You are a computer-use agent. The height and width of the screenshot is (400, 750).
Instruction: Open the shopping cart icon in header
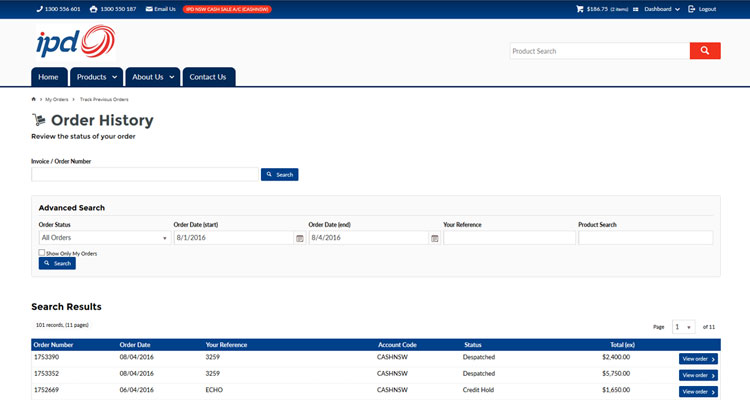[580, 9]
